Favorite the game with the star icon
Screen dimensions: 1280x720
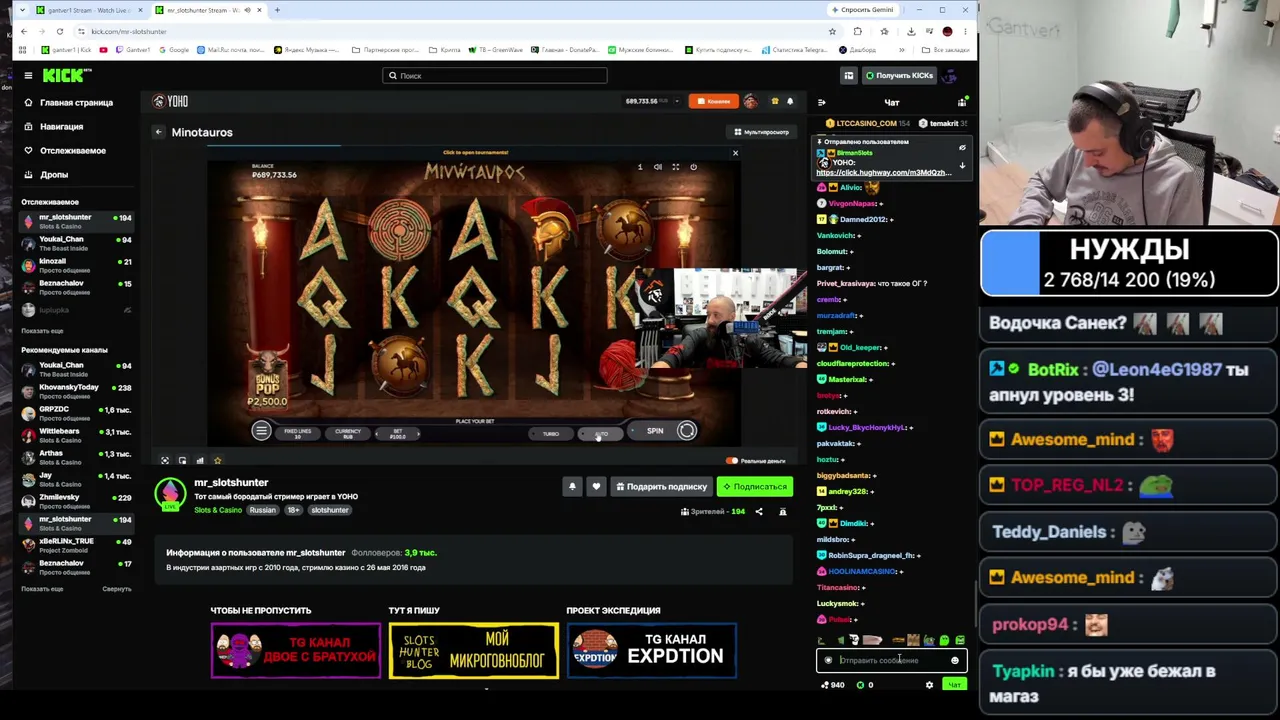[217, 461]
